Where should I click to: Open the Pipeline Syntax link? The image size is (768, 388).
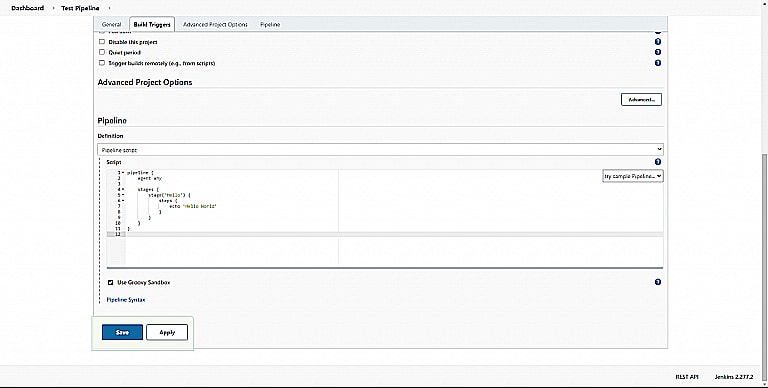(x=126, y=300)
